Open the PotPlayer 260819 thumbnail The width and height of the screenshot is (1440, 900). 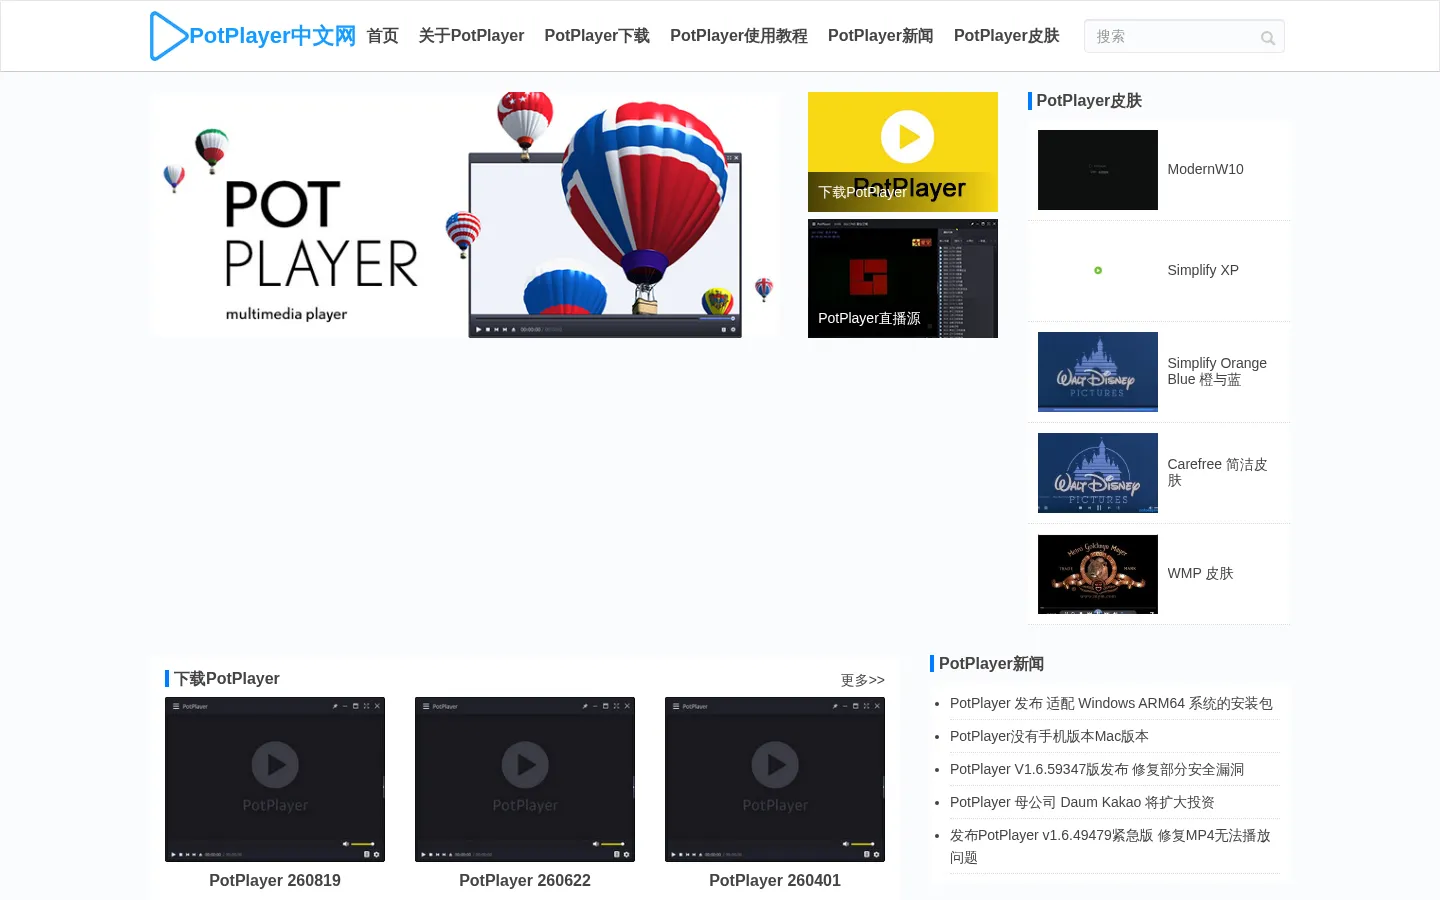[x=275, y=780]
